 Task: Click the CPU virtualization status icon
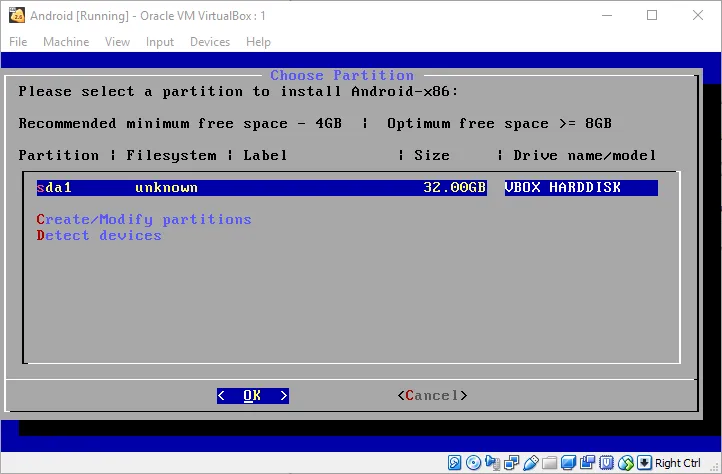point(606,463)
